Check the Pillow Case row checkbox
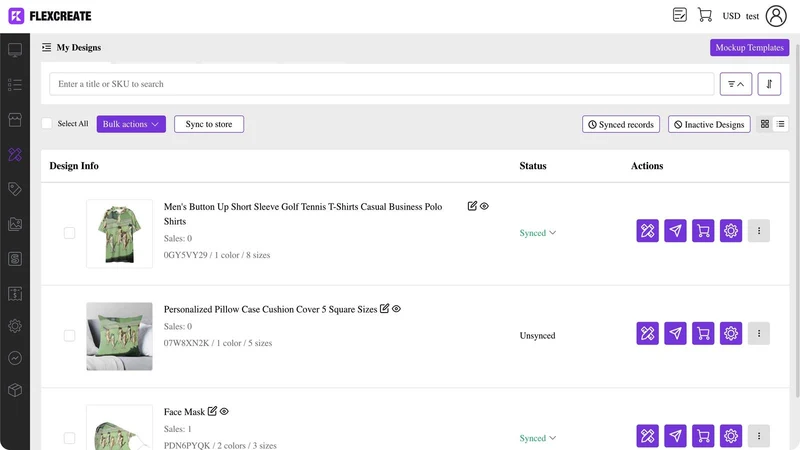Image resolution: width=800 pixels, height=450 pixels. [69, 336]
